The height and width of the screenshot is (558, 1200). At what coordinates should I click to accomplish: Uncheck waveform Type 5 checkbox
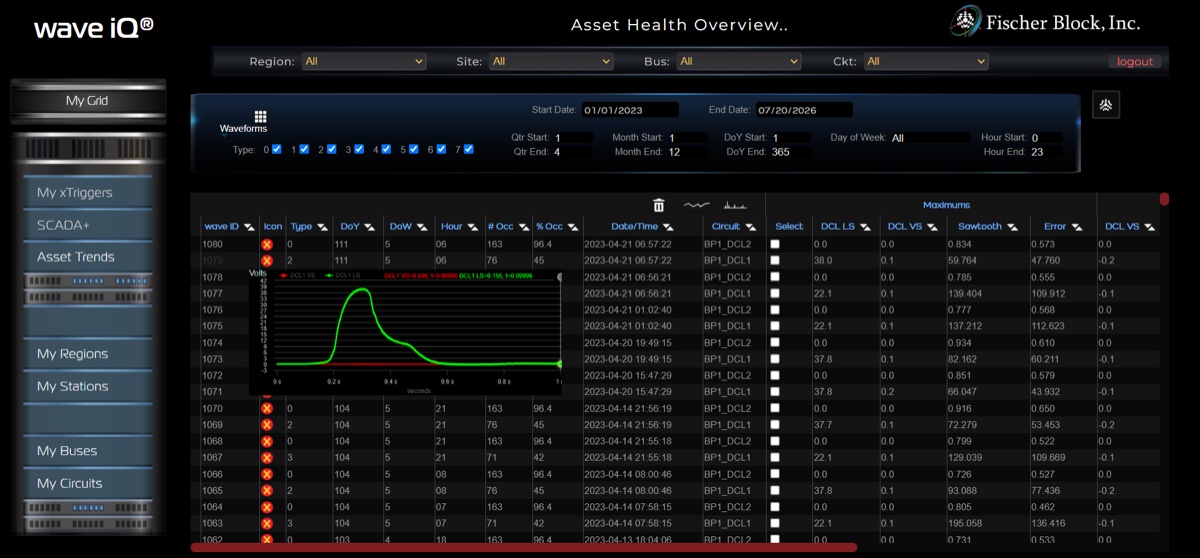click(x=414, y=149)
